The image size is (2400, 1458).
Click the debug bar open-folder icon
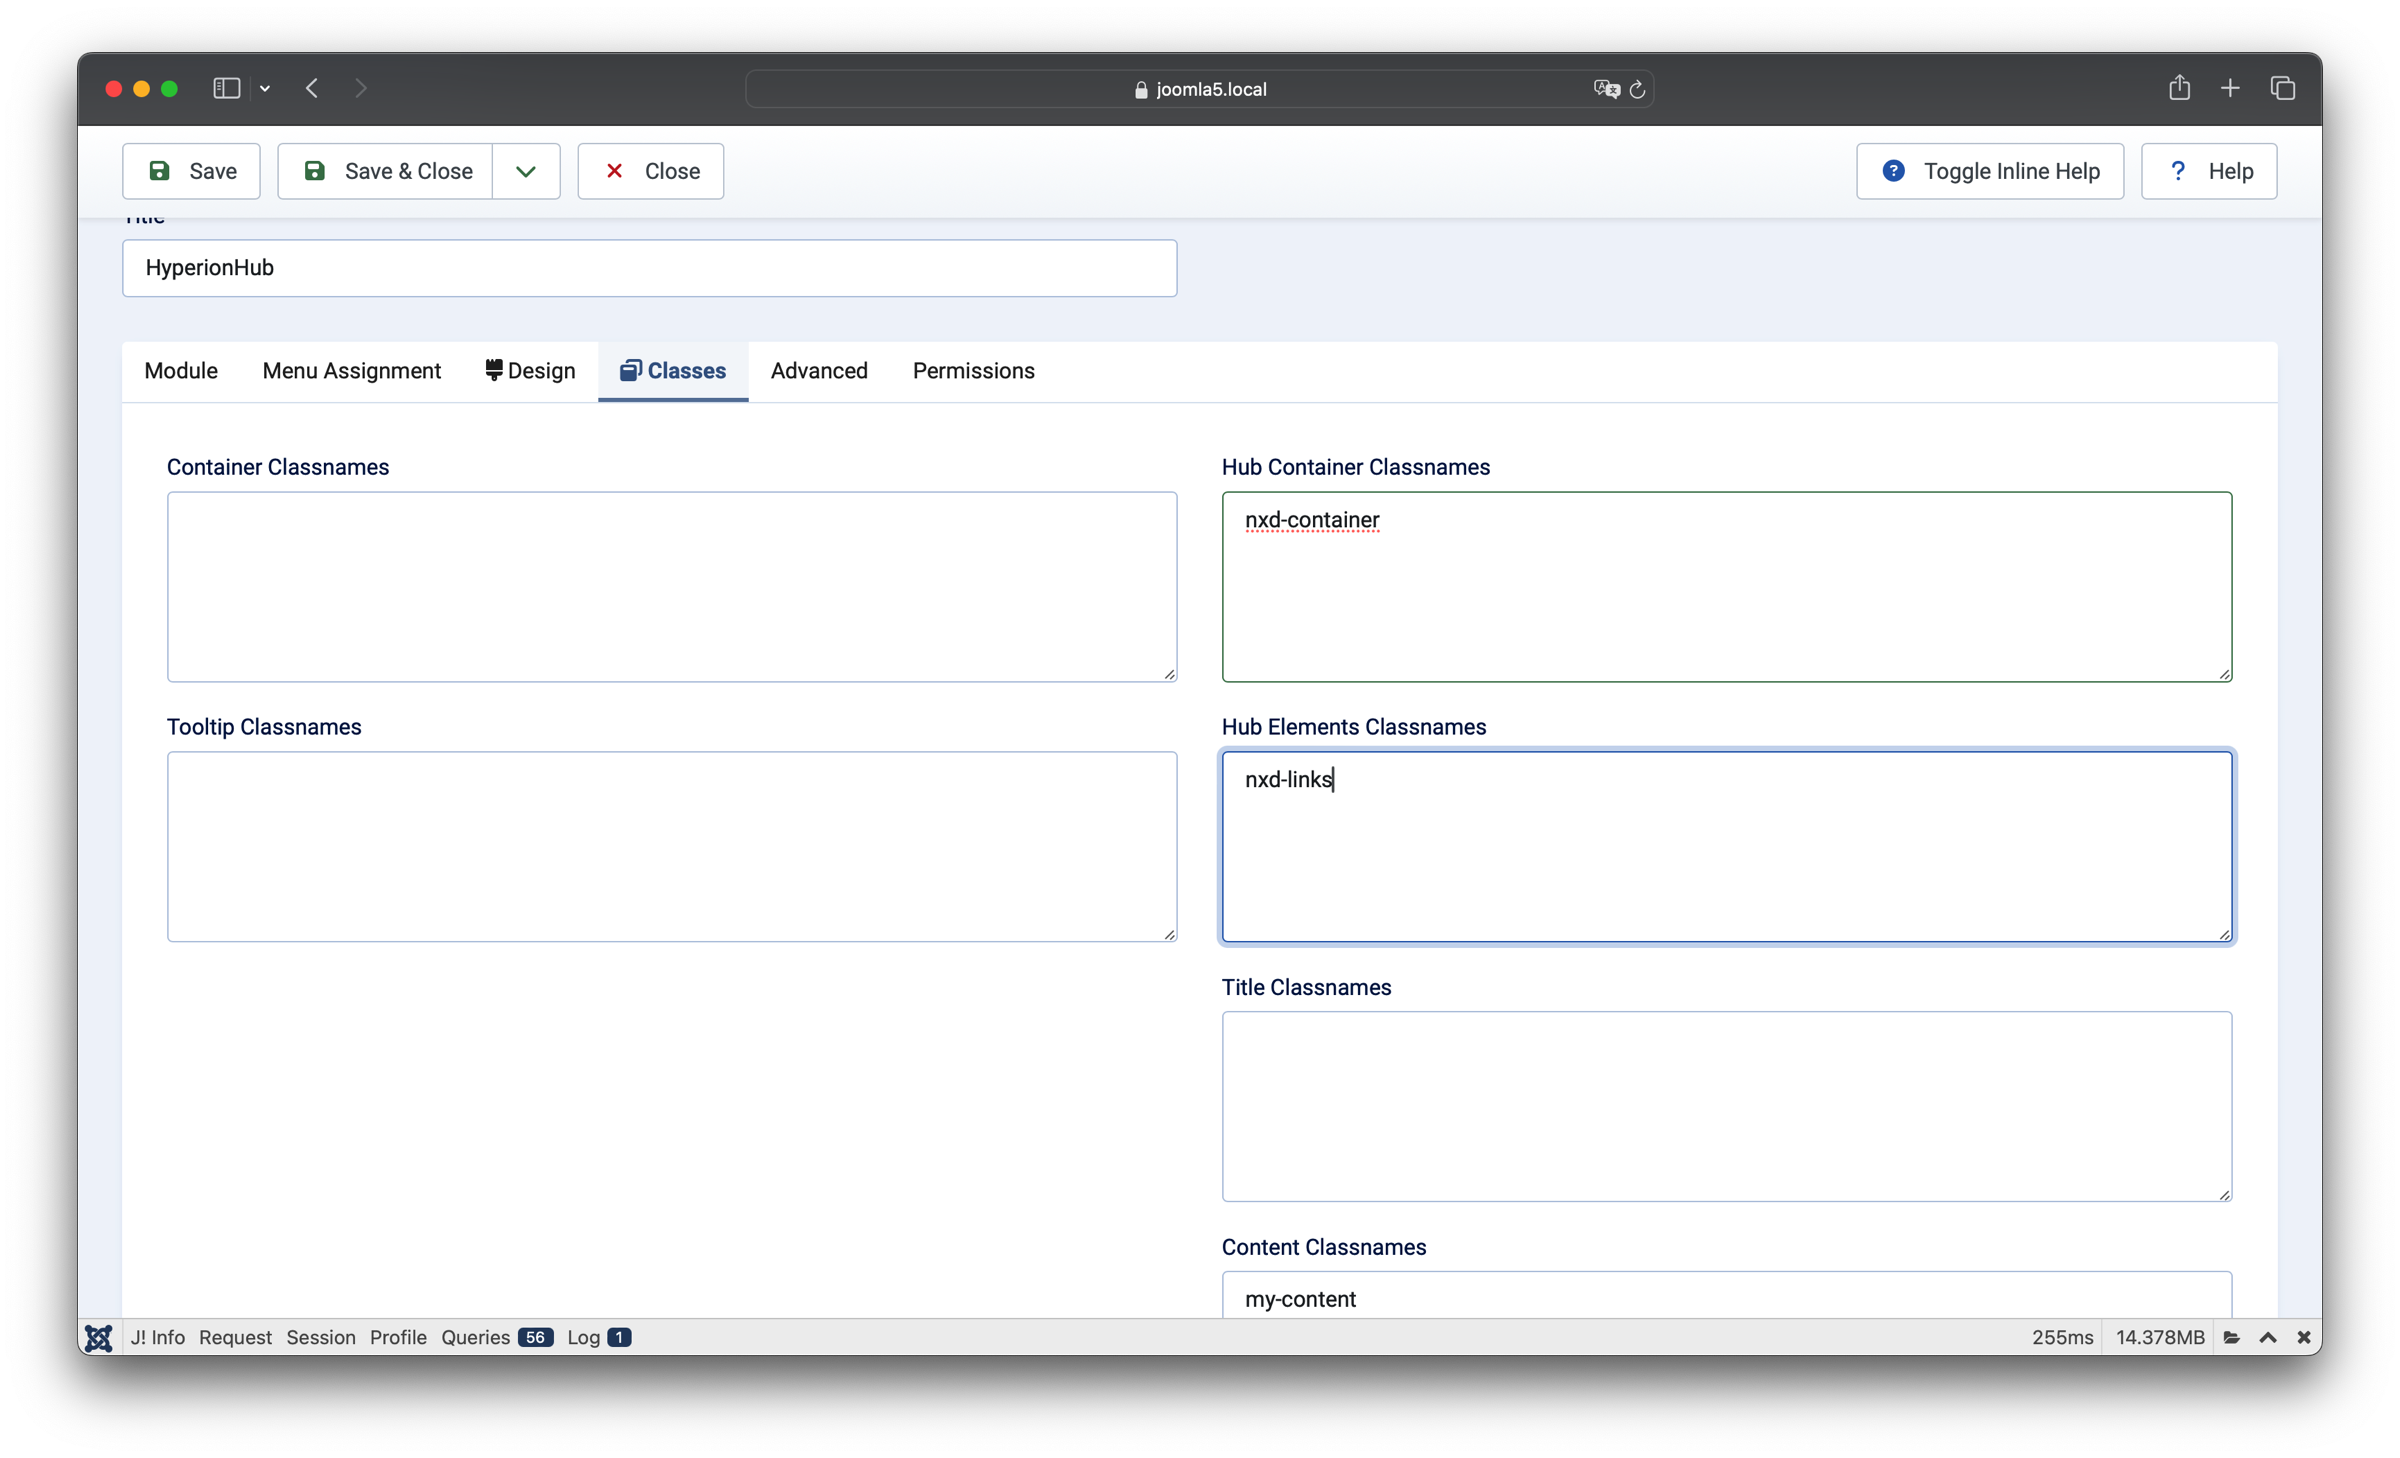point(2232,1338)
